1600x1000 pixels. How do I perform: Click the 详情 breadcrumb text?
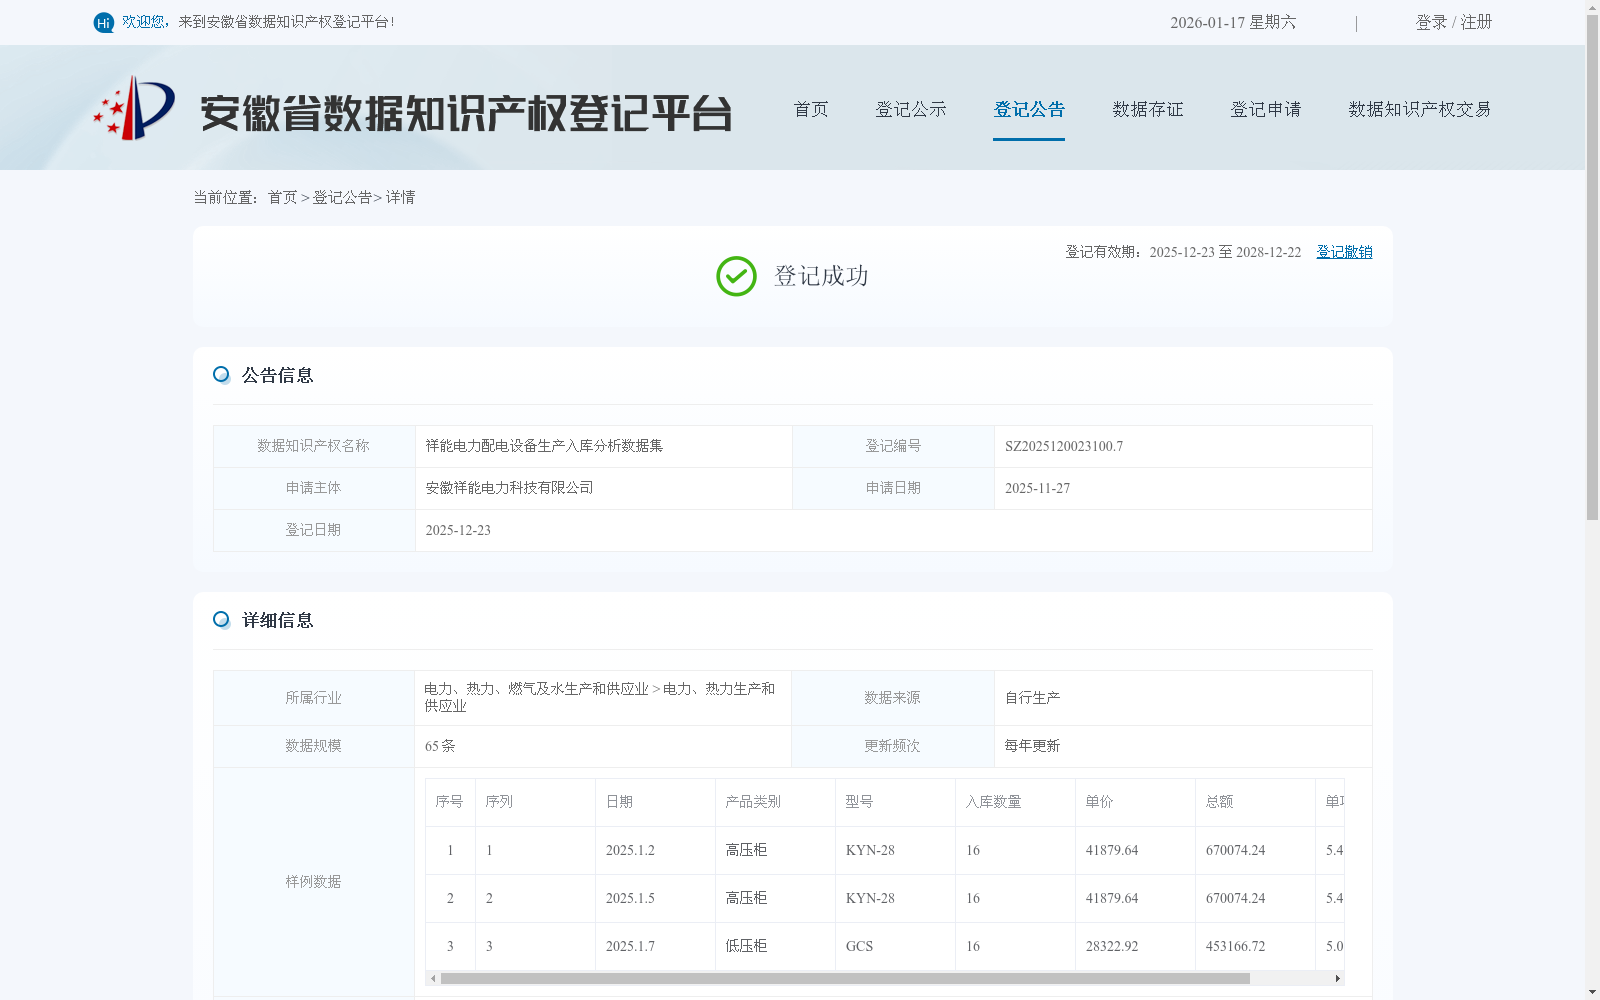tap(400, 198)
